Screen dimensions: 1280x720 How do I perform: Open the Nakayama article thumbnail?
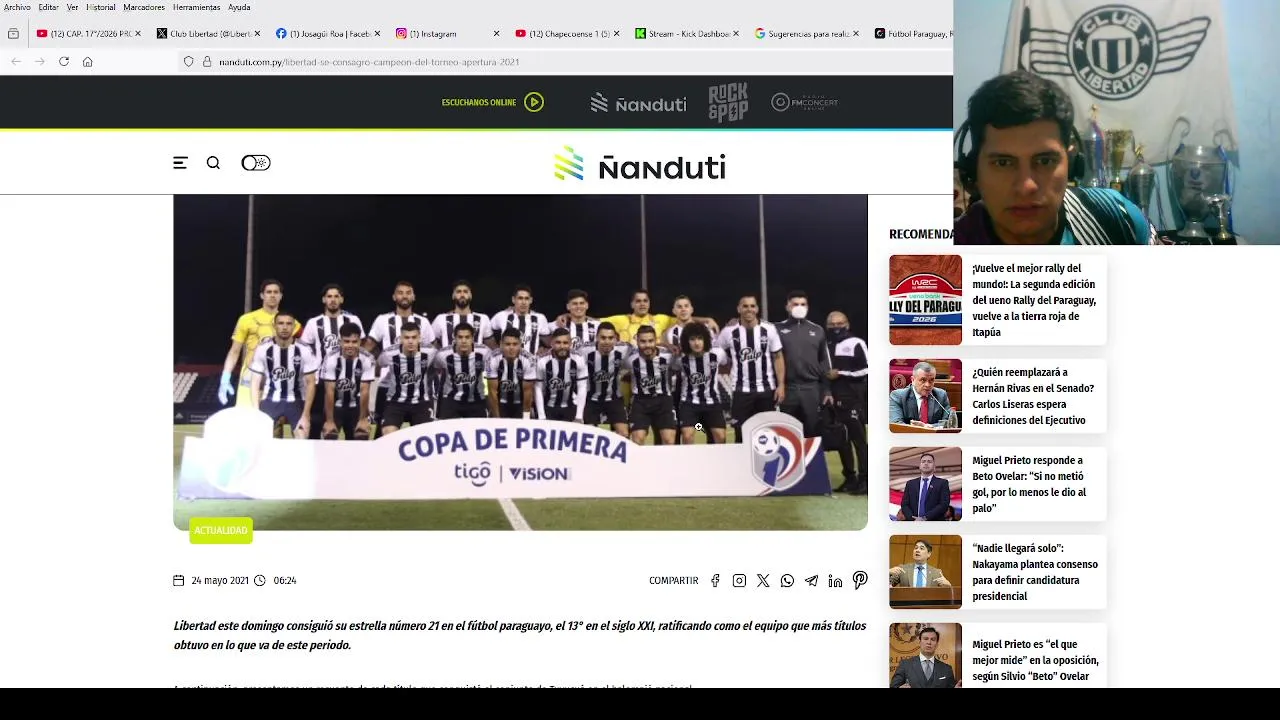925,572
